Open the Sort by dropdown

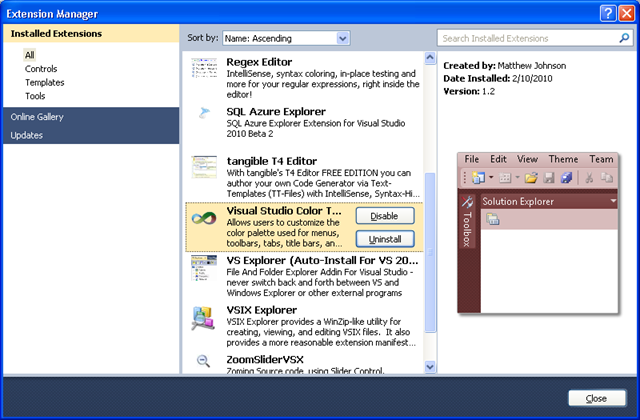click(287, 38)
